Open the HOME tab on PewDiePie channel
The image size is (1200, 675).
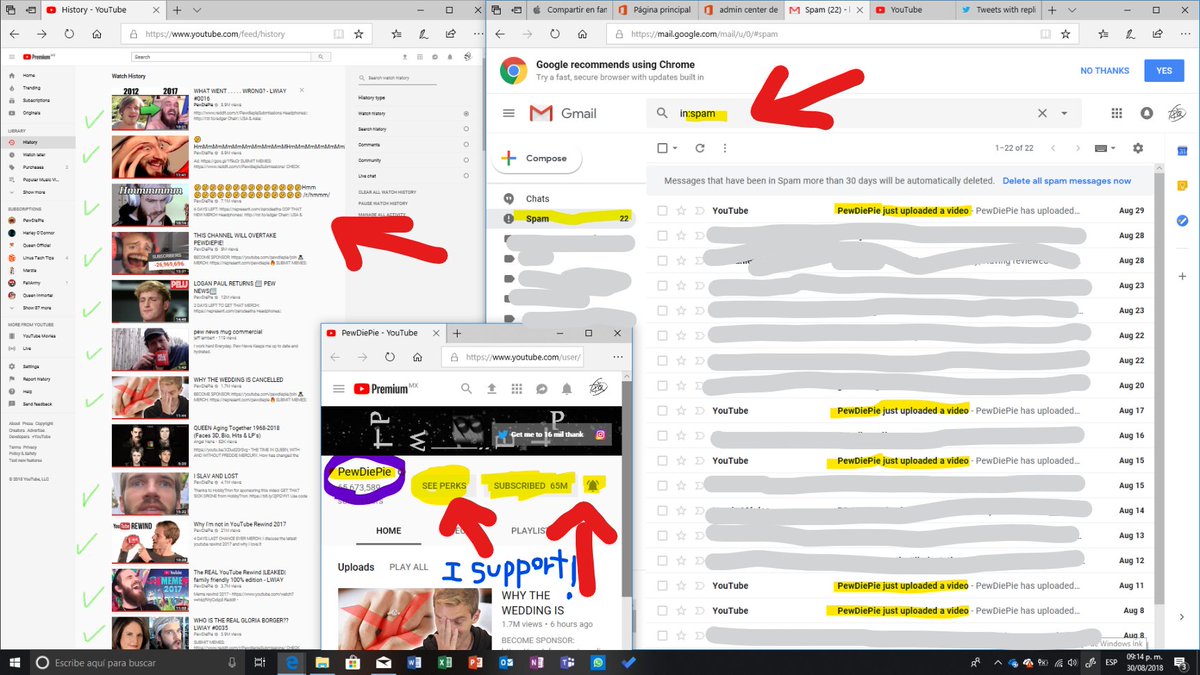tap(388, 531)
